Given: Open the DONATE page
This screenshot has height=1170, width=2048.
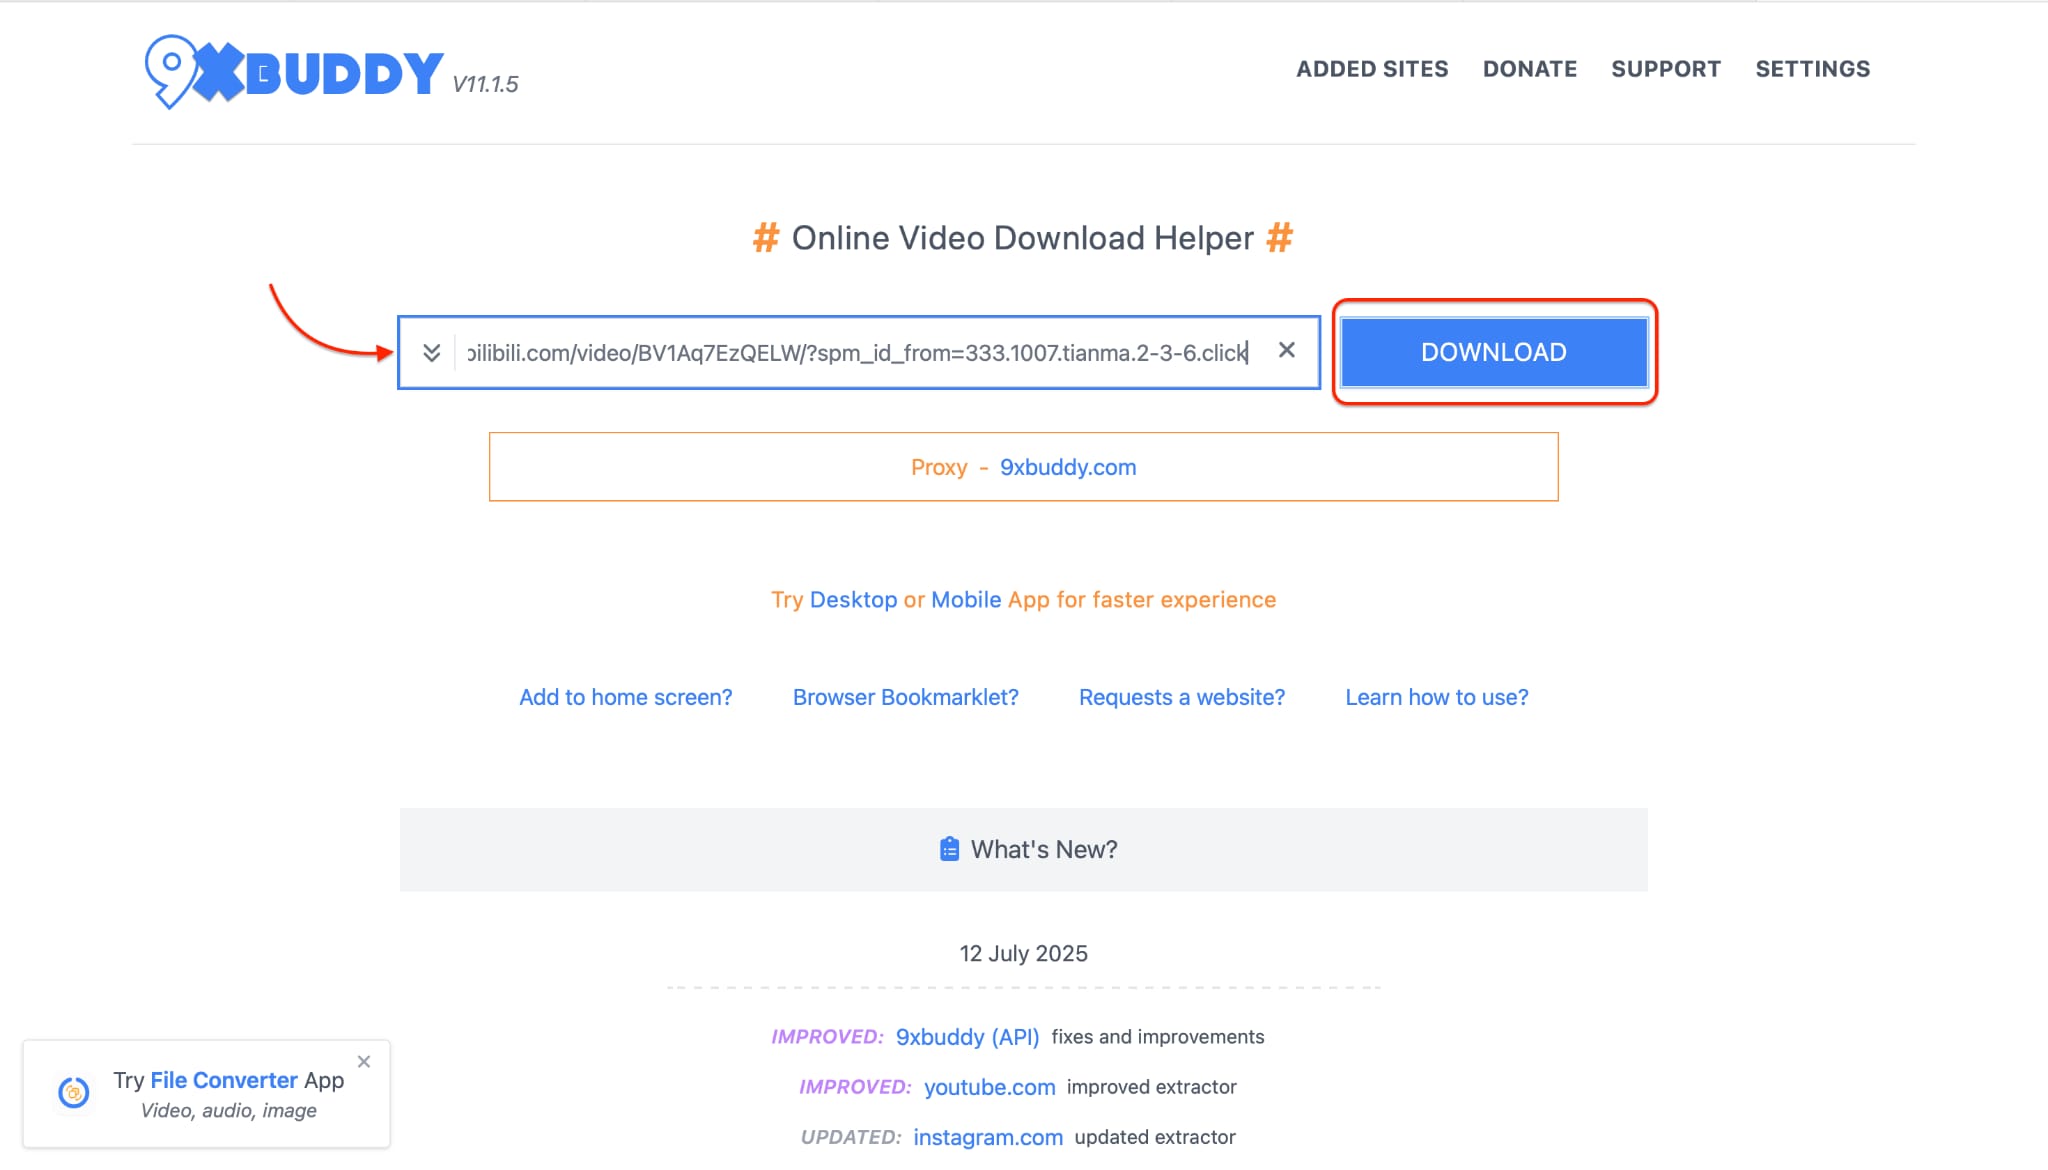Looking at the screenshot, I should click(1530, 69).
